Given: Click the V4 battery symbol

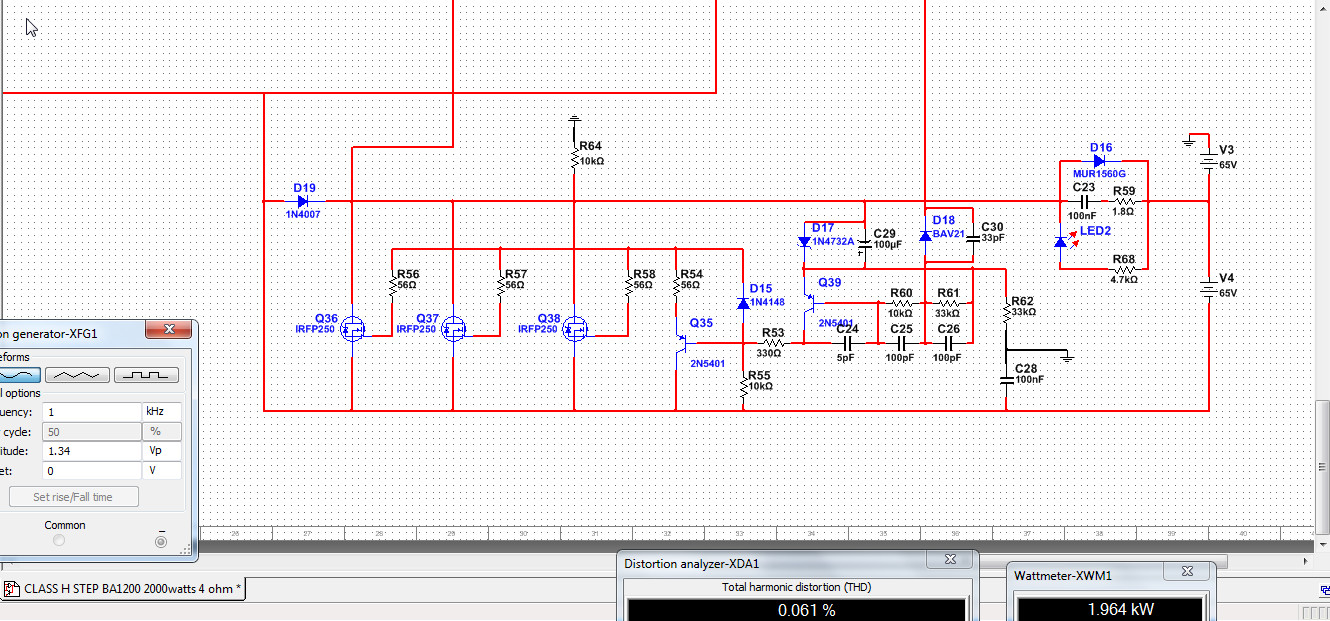Looking at the screenshot, I should click(x=1208, y=290).
